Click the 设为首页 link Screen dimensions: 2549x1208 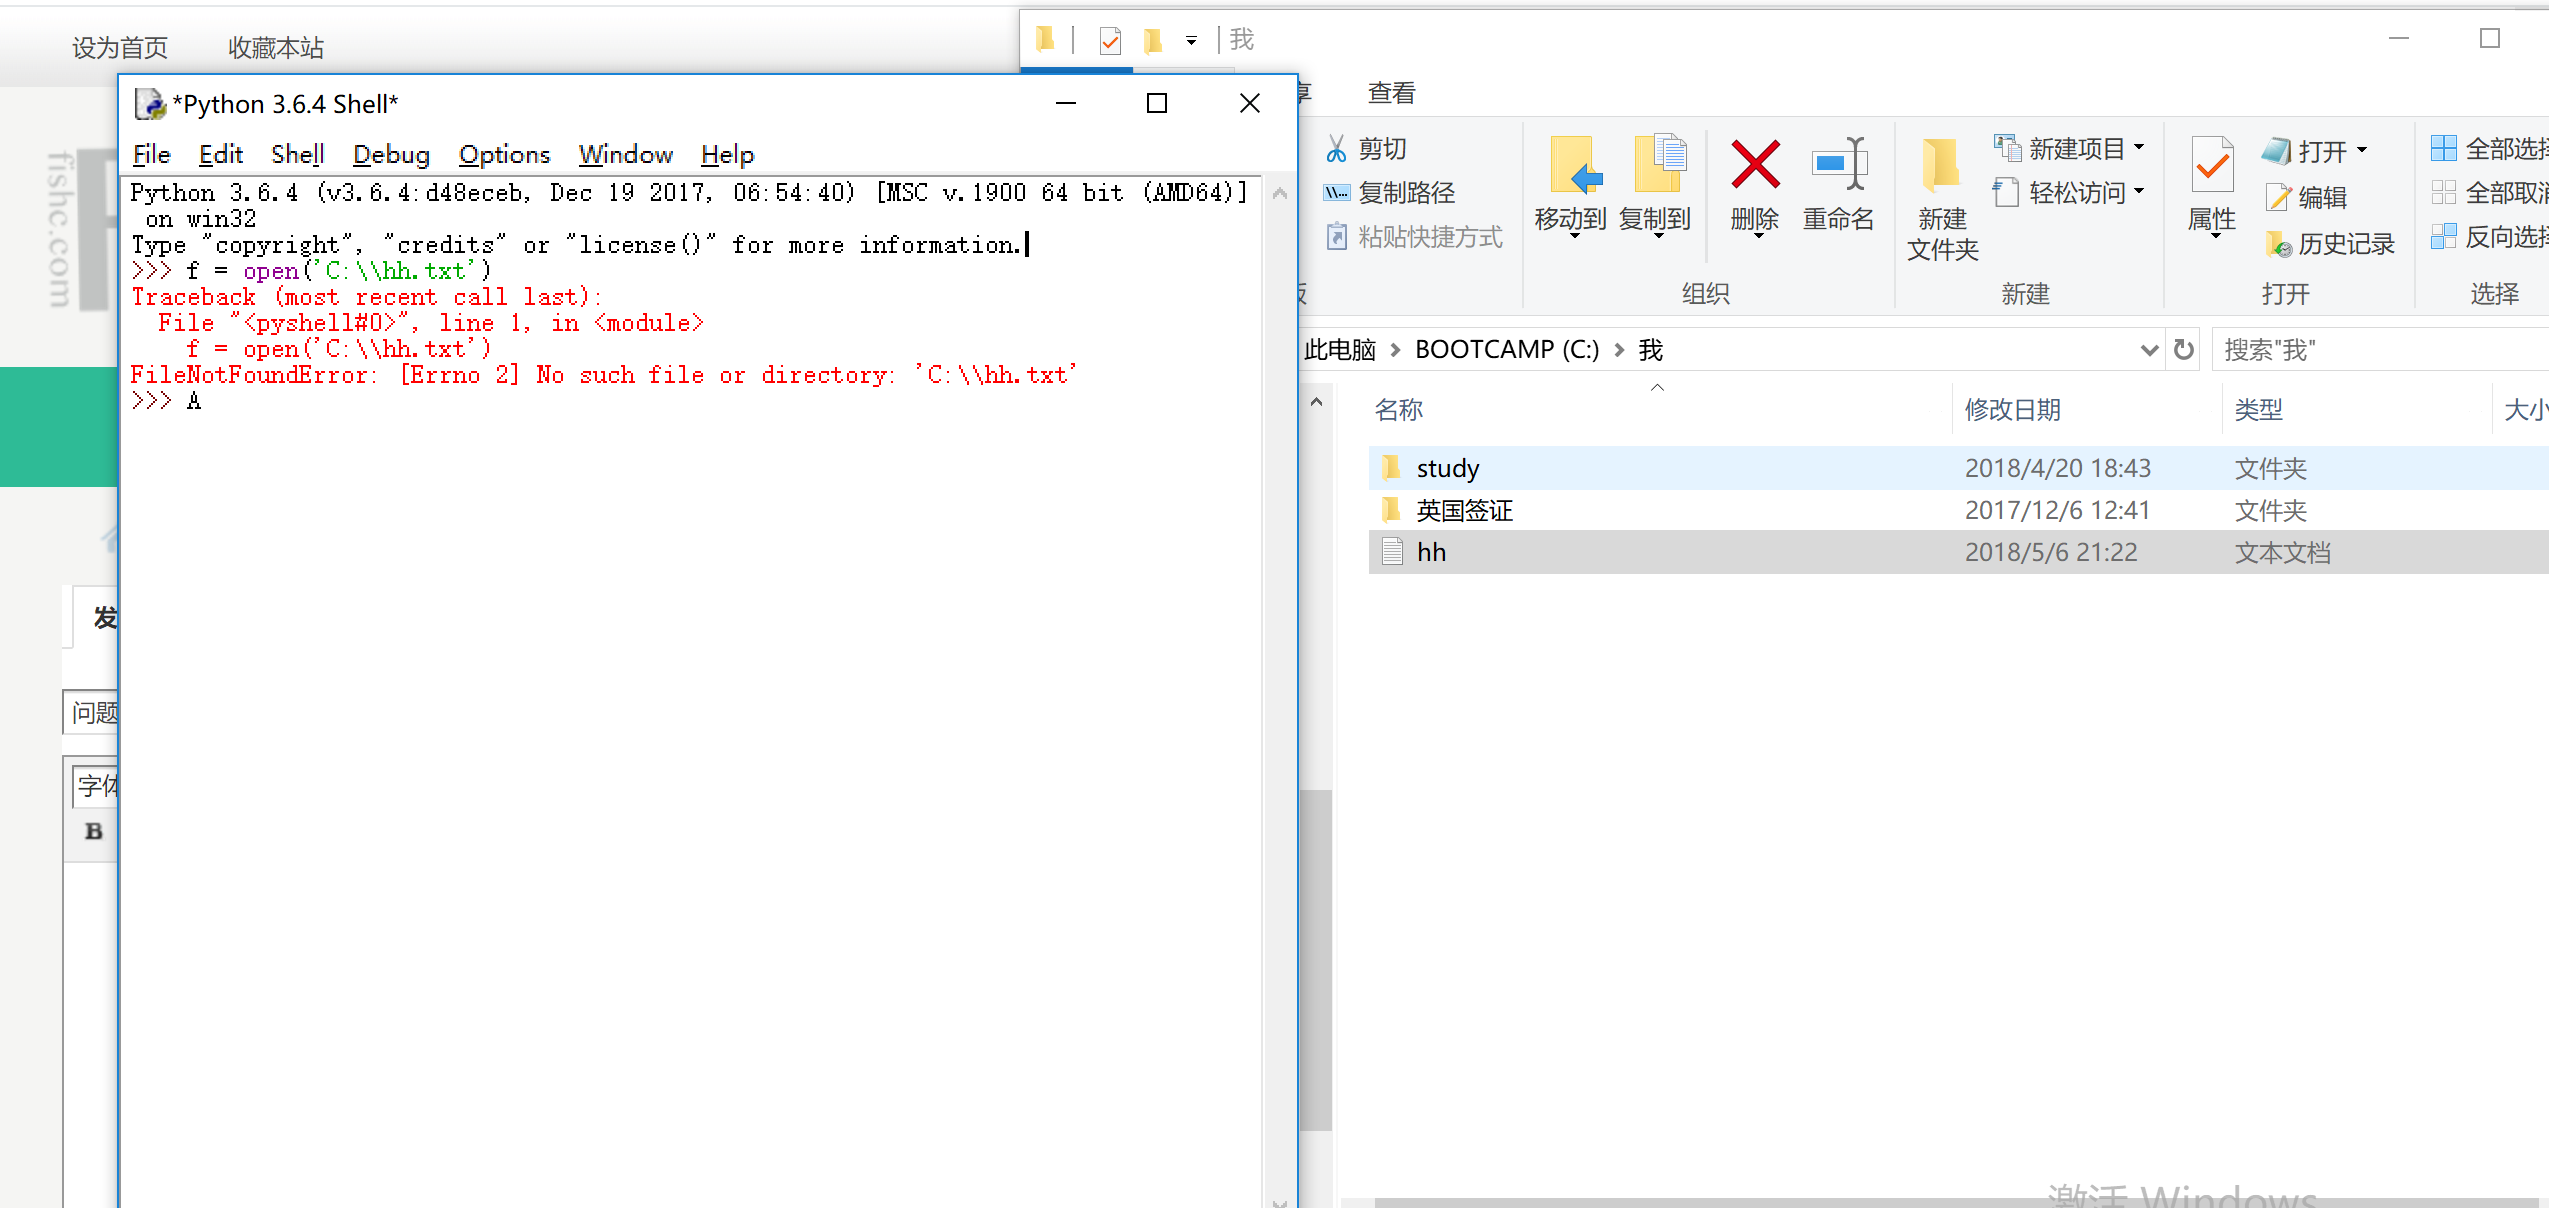[x=118, y=46]
